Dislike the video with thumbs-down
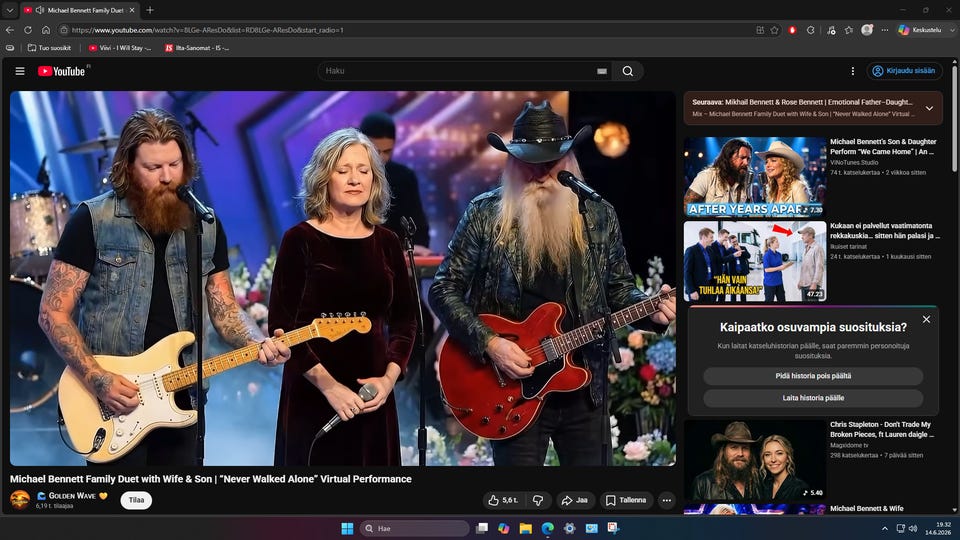 [x=538, y=500]
